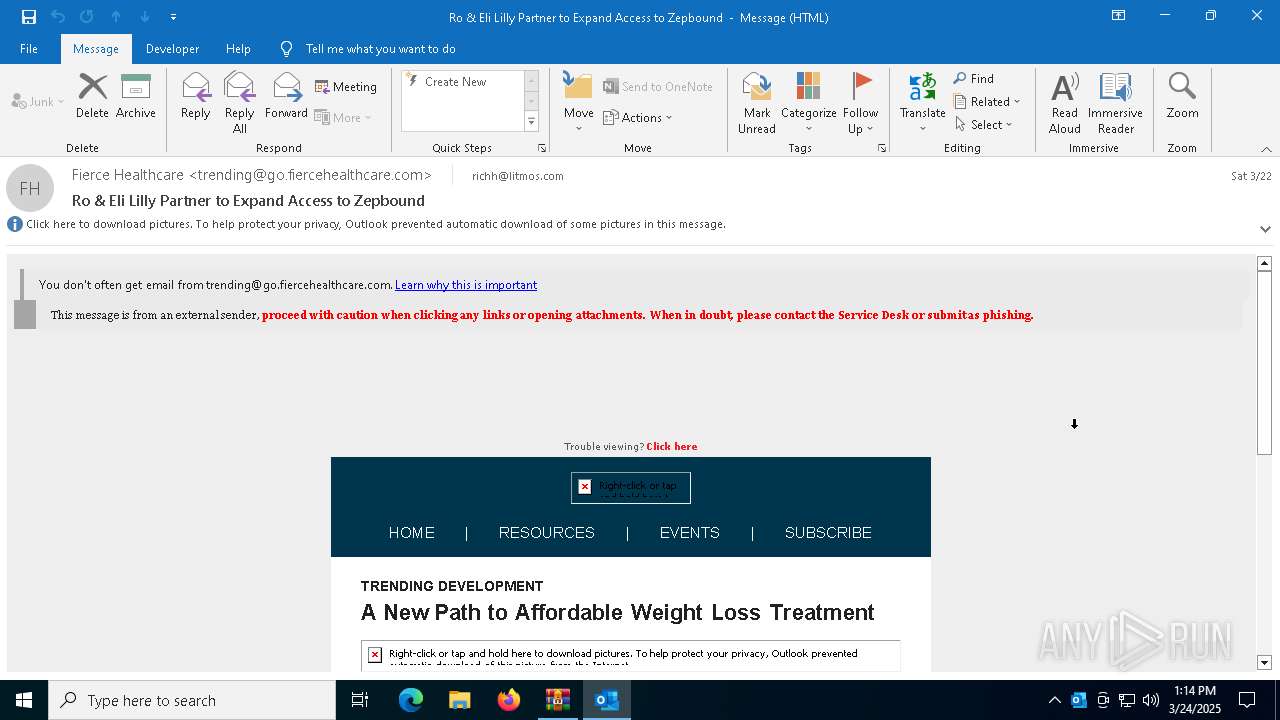
Task: Click the scrollbar up arrow in message
Action: [1264, 263]
